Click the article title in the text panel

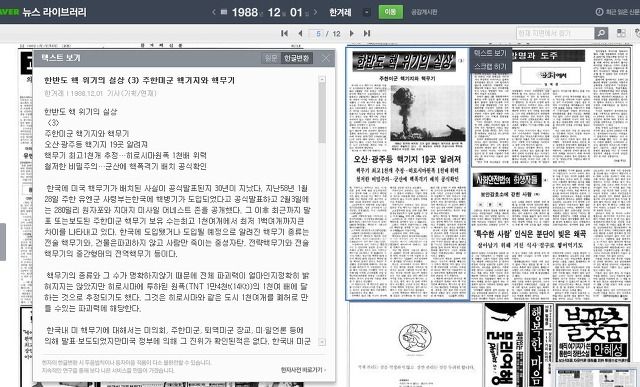pyautogui.click(x=140, y=80)
